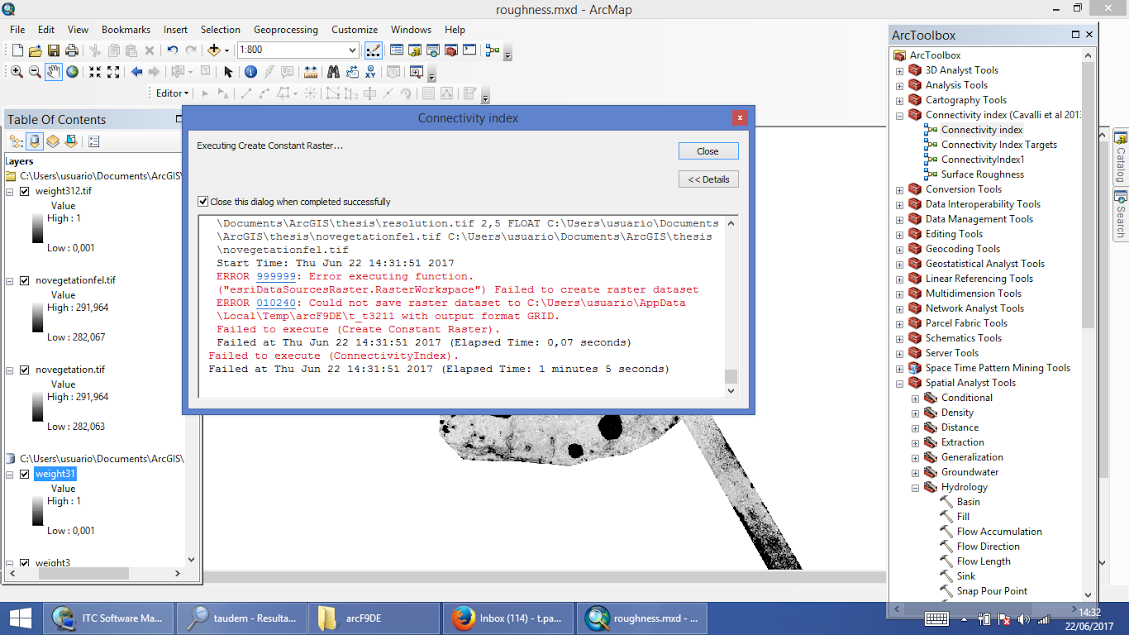Click the Close button in Connectivity index dialog
This screenshot has width=1129, height=635.
[x=708, y=150]
